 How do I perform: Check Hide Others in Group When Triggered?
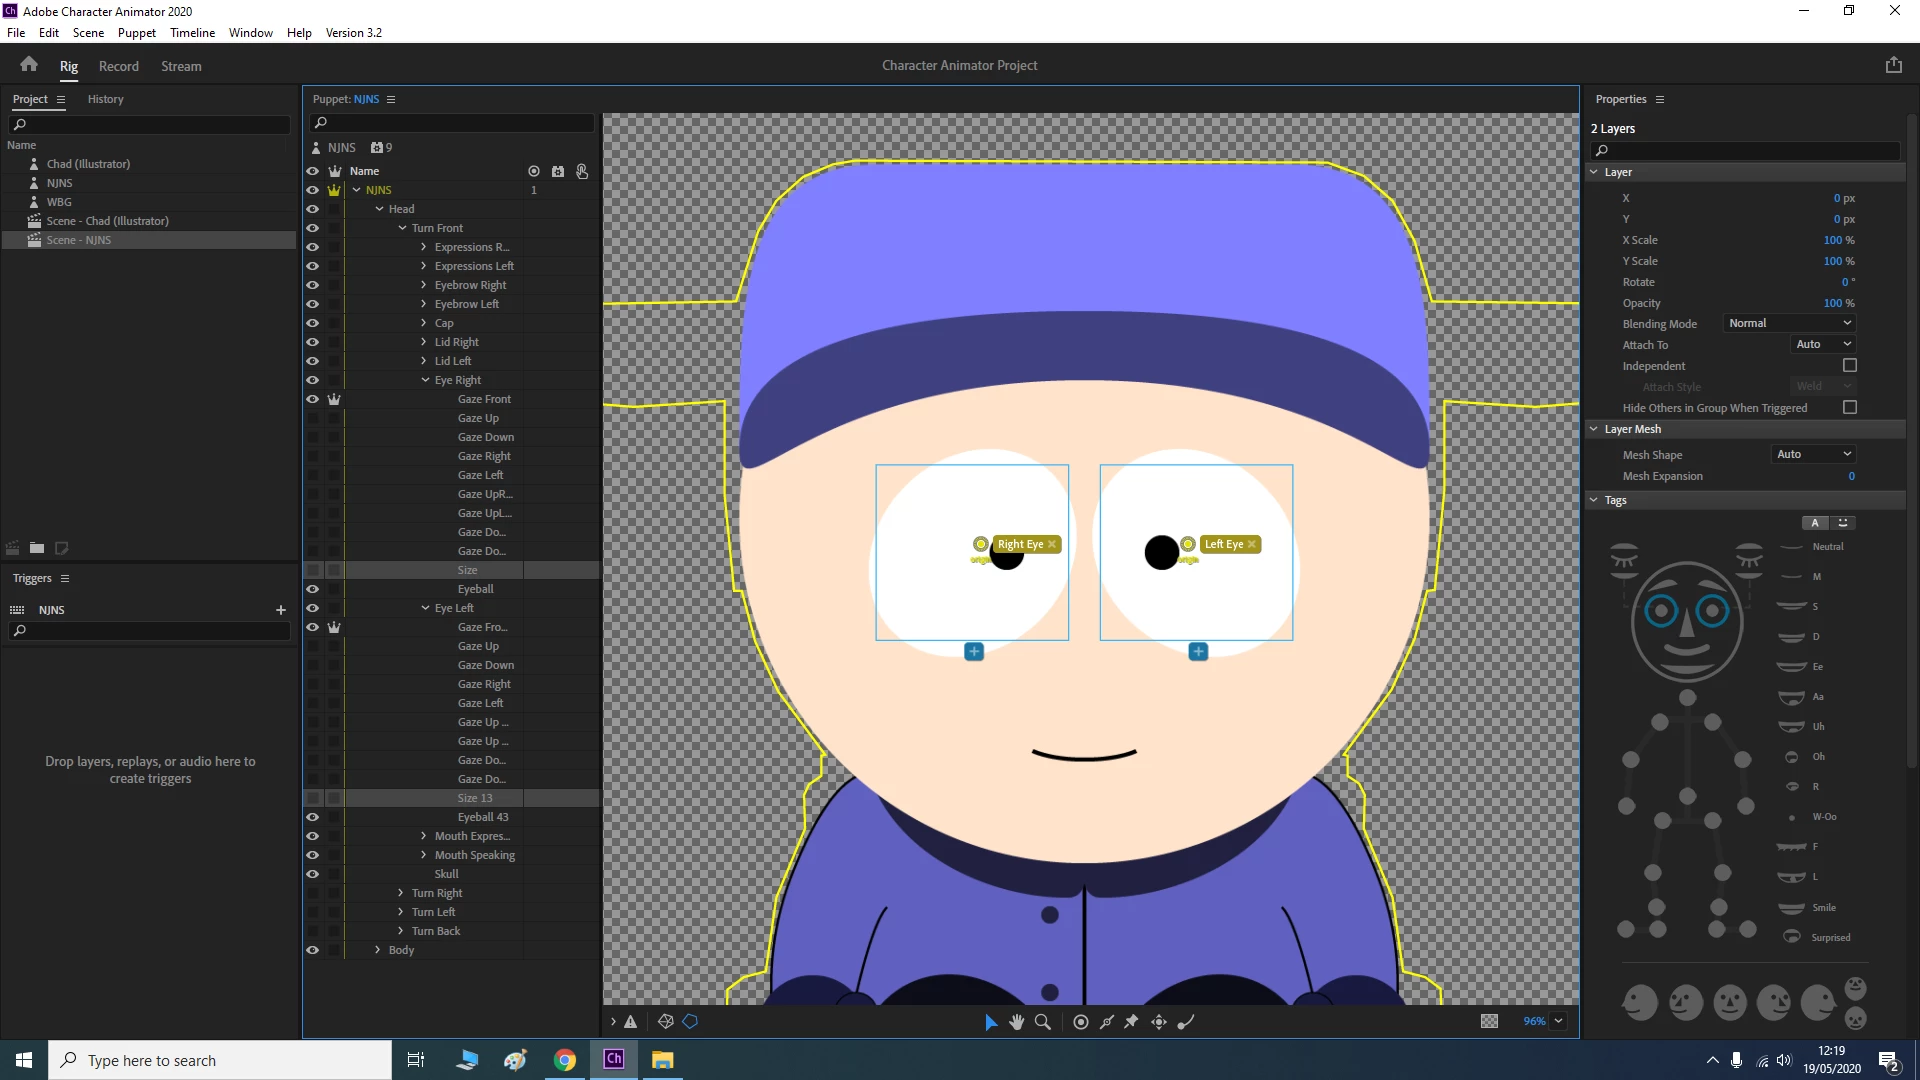coord(1849,408)
